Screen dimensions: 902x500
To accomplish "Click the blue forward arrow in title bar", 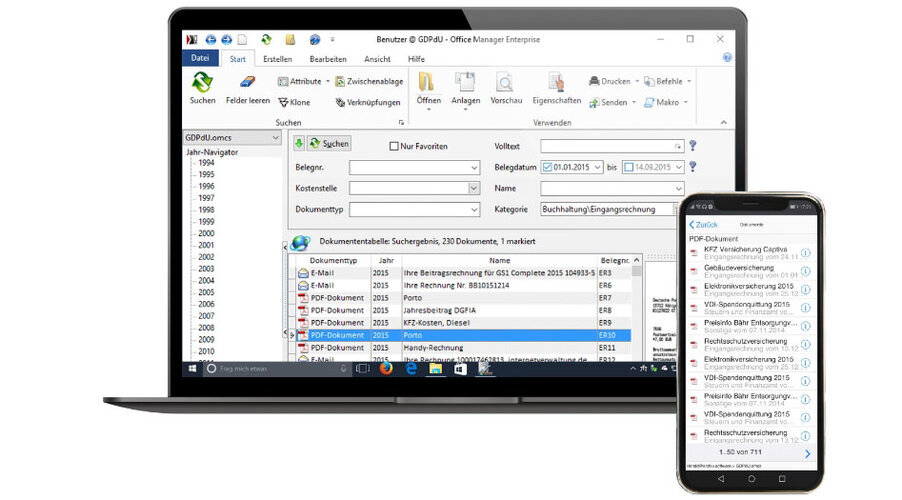I will pos(227,40).
